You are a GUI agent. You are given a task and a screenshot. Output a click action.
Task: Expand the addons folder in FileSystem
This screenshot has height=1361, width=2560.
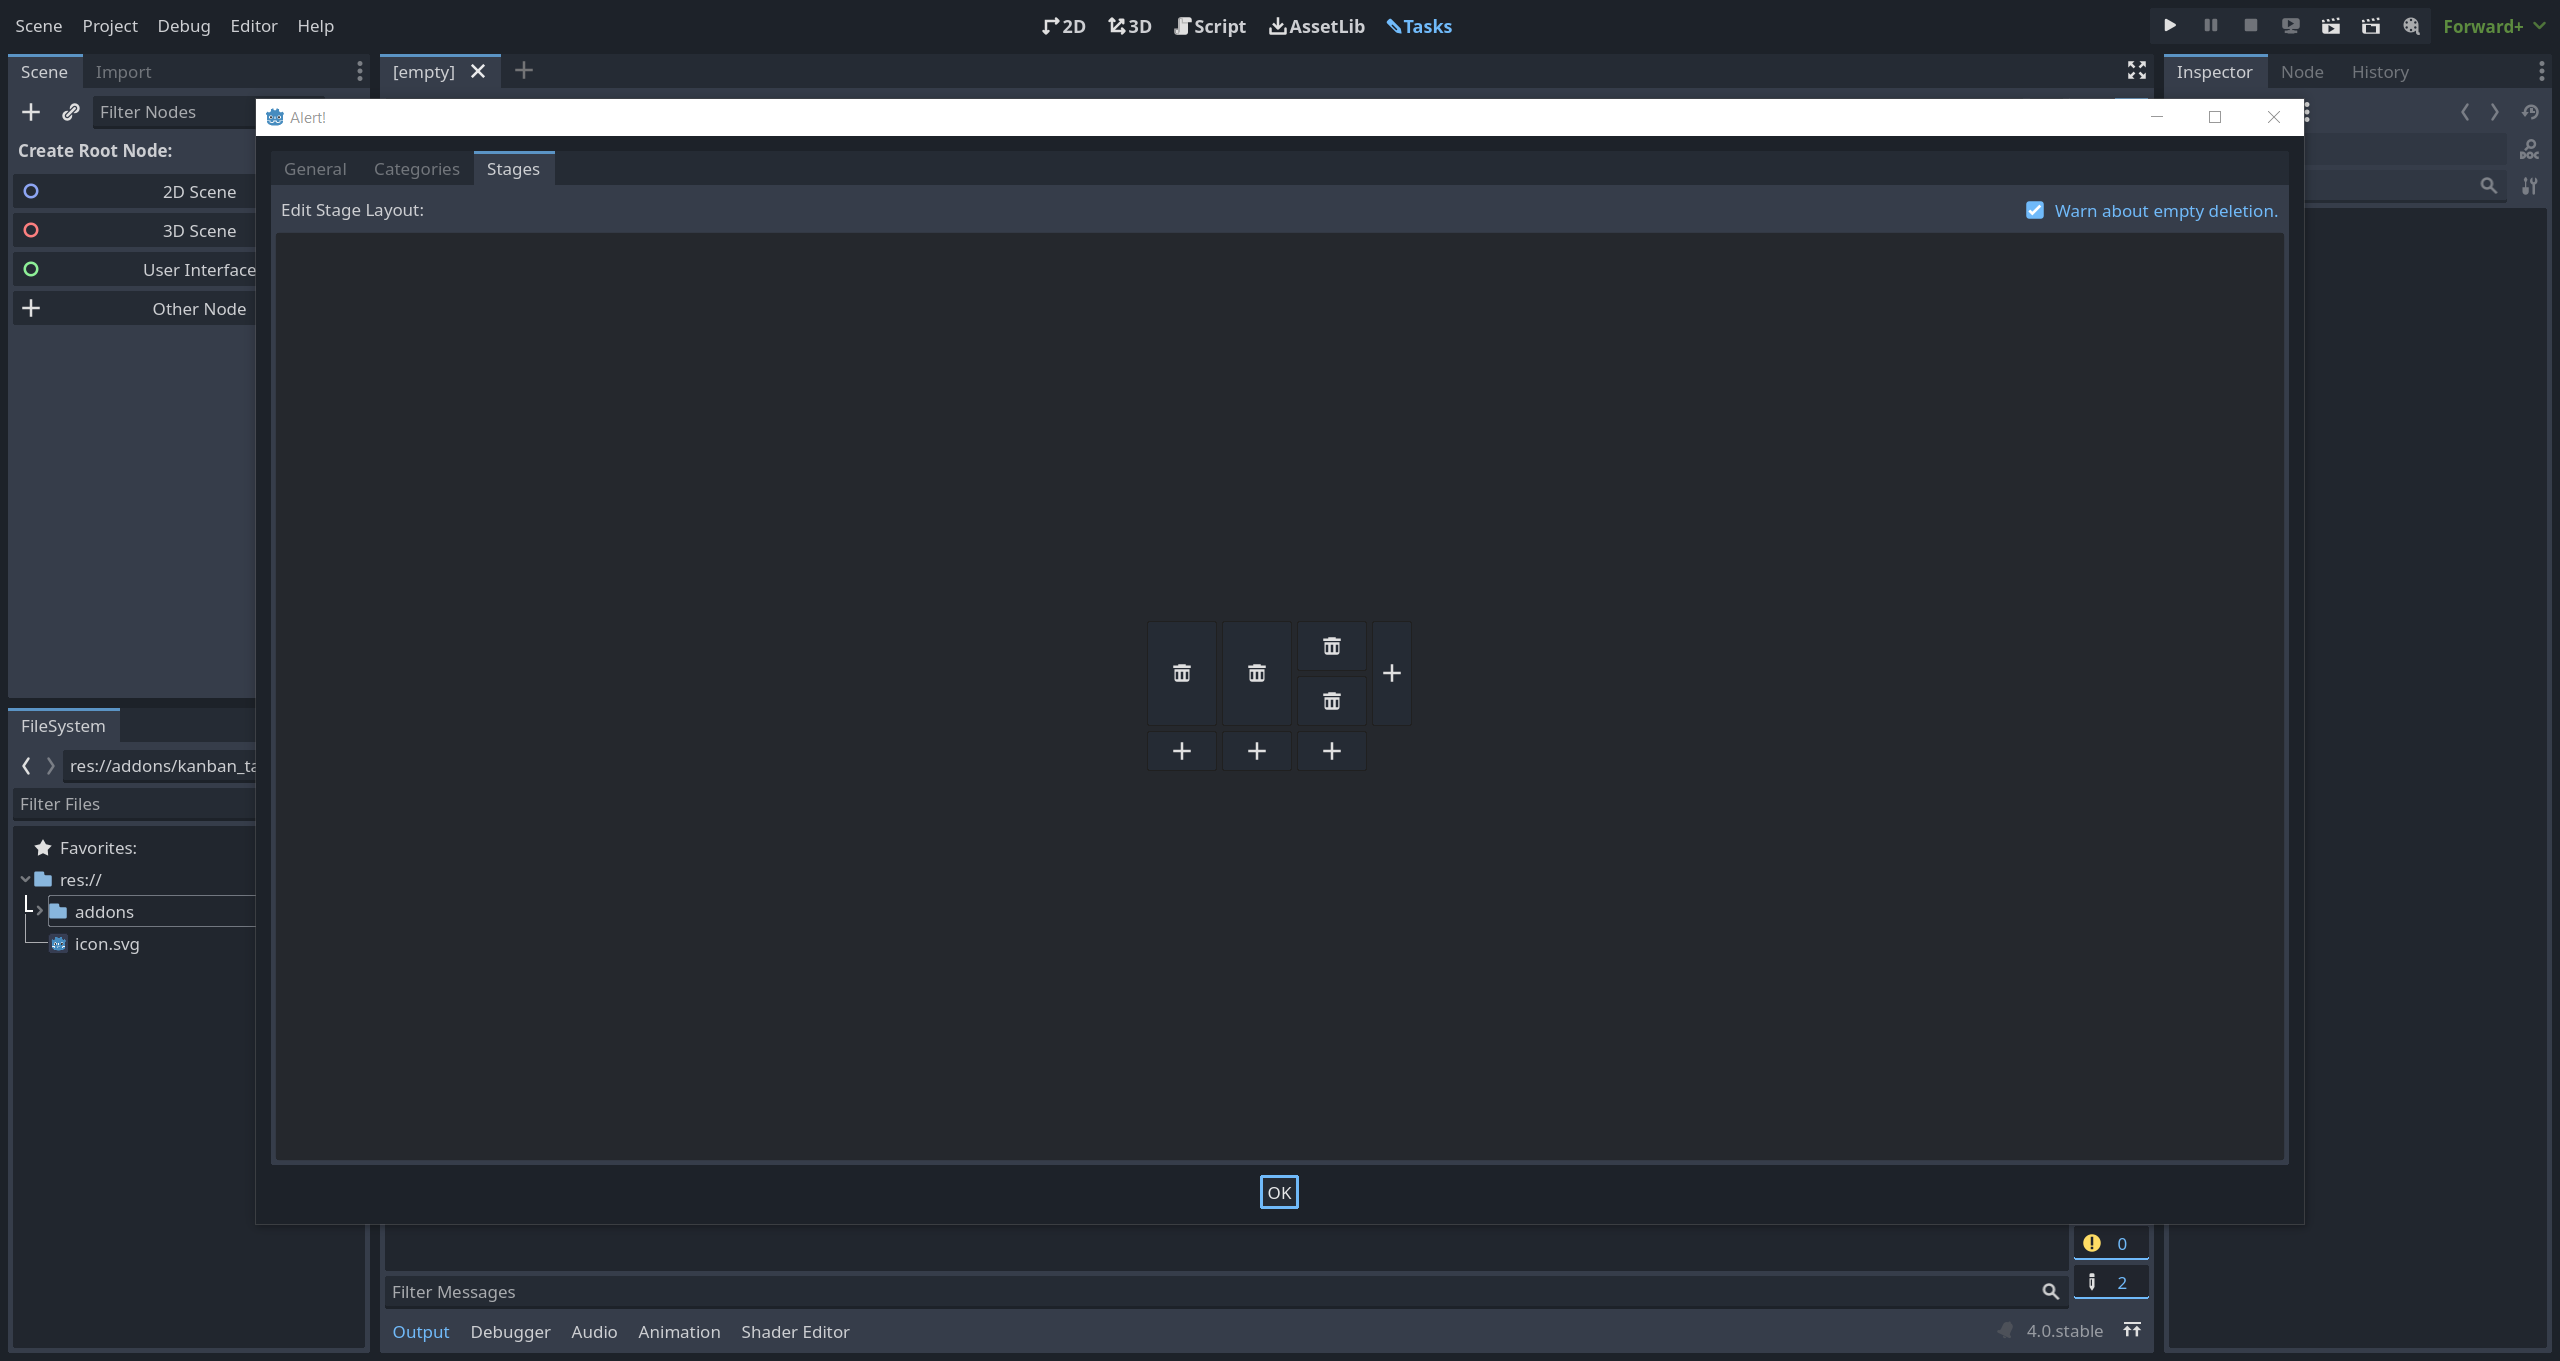[39, 911]
